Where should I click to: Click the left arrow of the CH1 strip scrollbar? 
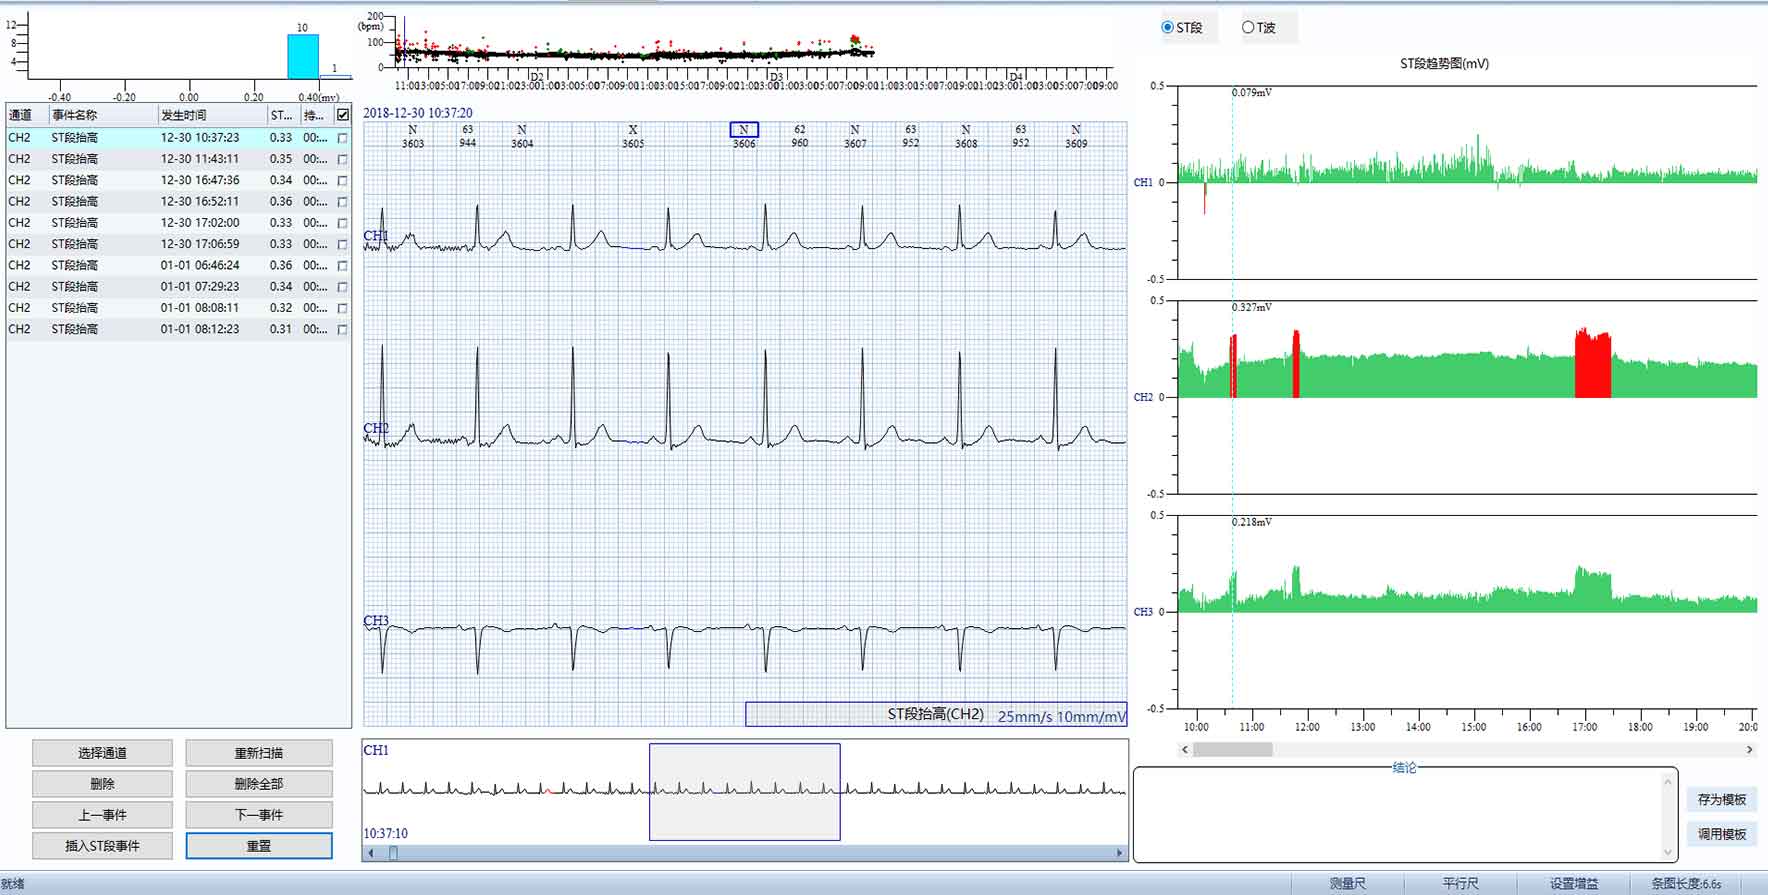371,853
